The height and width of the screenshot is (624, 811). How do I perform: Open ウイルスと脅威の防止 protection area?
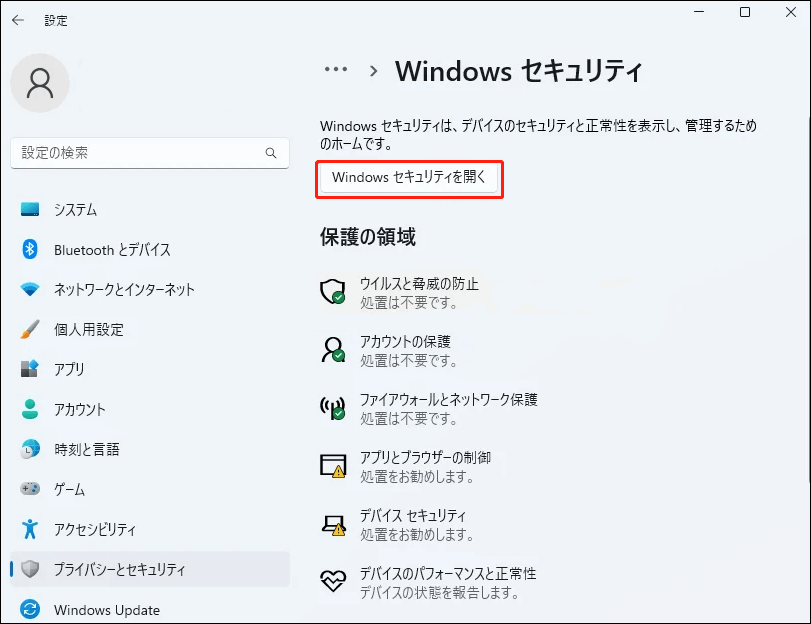tap(419, 284)
